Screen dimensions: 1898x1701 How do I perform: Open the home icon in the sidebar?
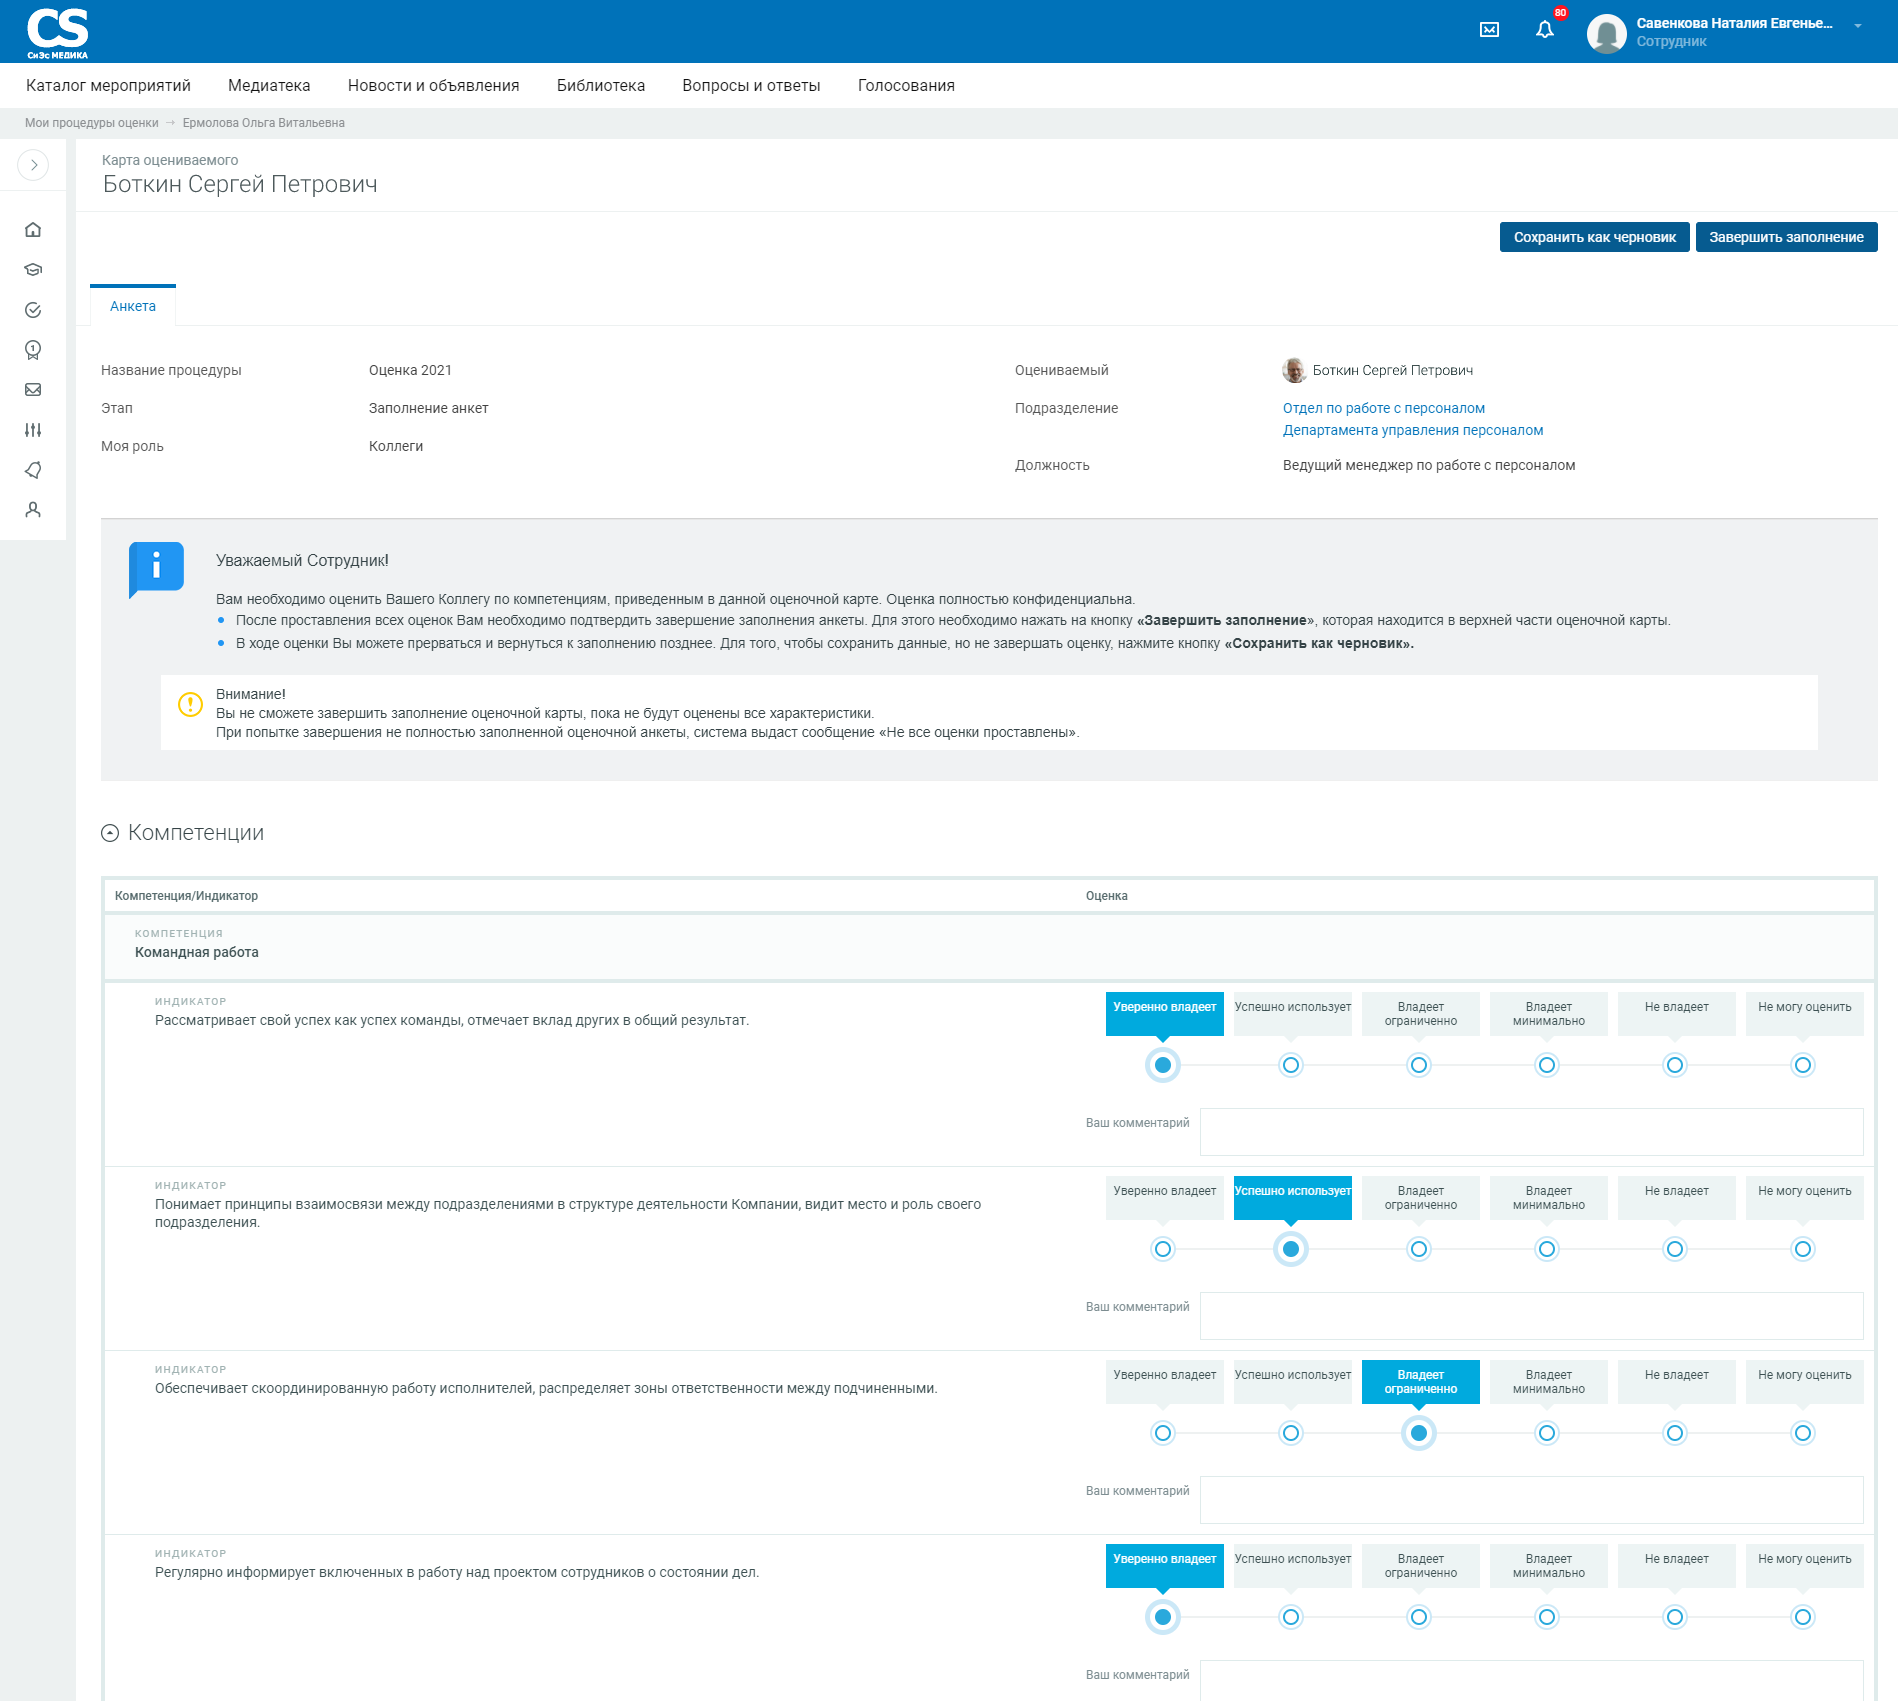[33, 230]
